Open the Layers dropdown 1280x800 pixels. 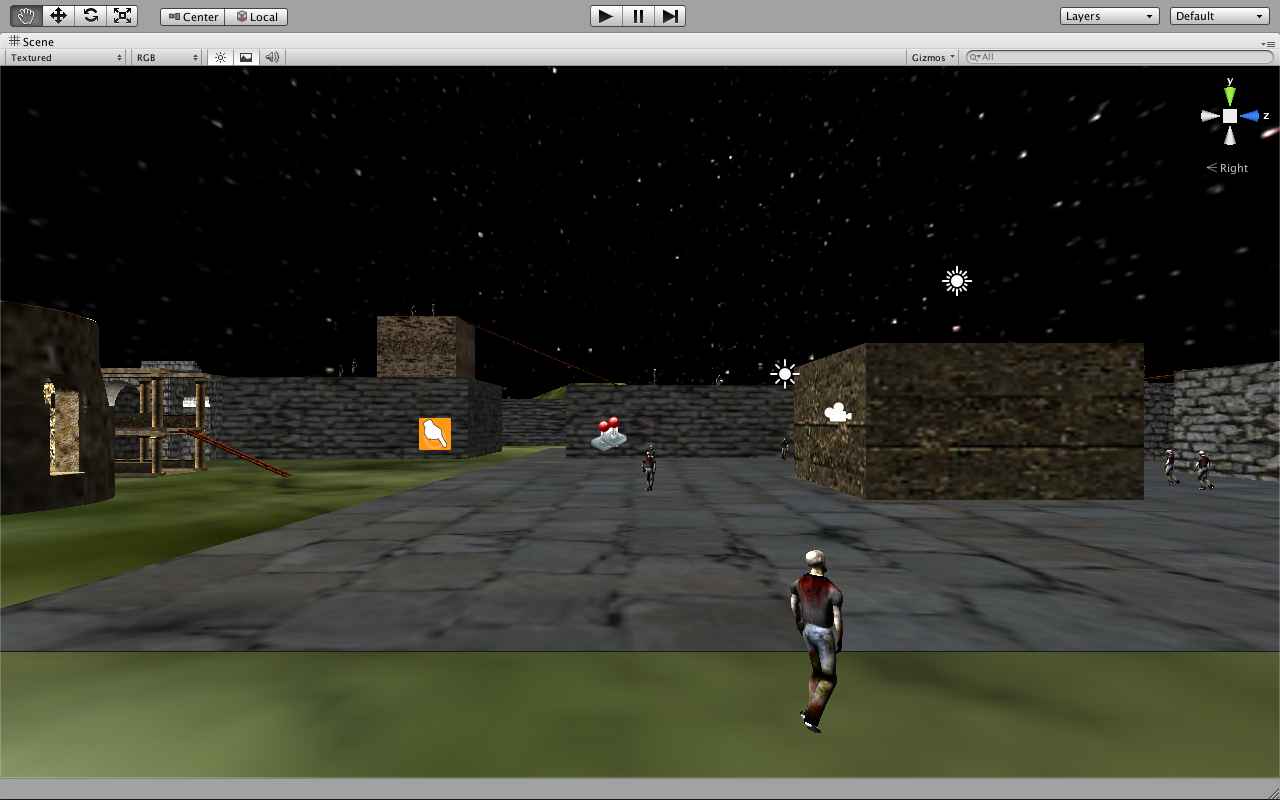[1109, 16]
